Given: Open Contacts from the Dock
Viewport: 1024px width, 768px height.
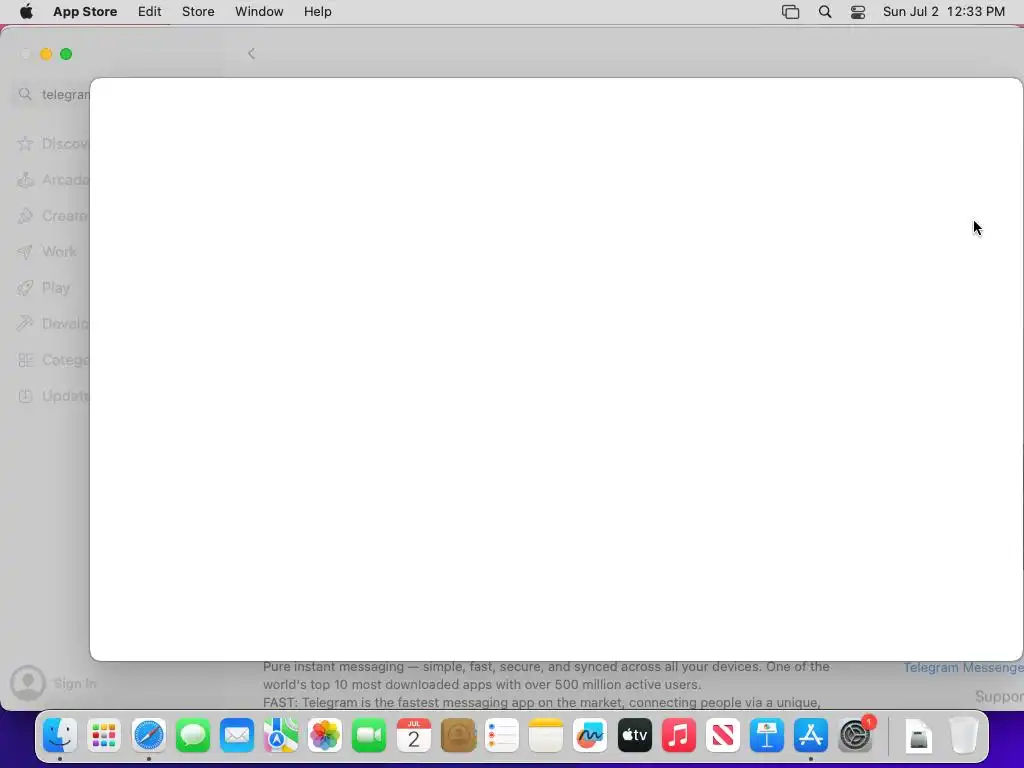Looking at the screenshot, I should (458, 735).
